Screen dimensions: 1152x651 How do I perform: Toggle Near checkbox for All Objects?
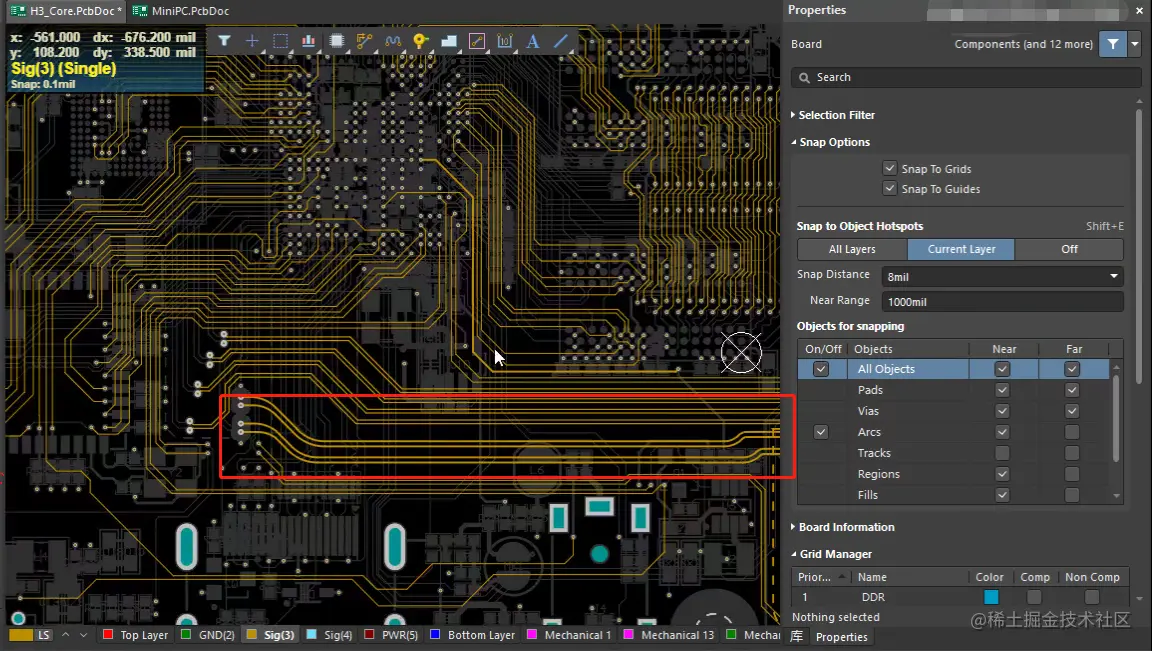point(1002,369)
